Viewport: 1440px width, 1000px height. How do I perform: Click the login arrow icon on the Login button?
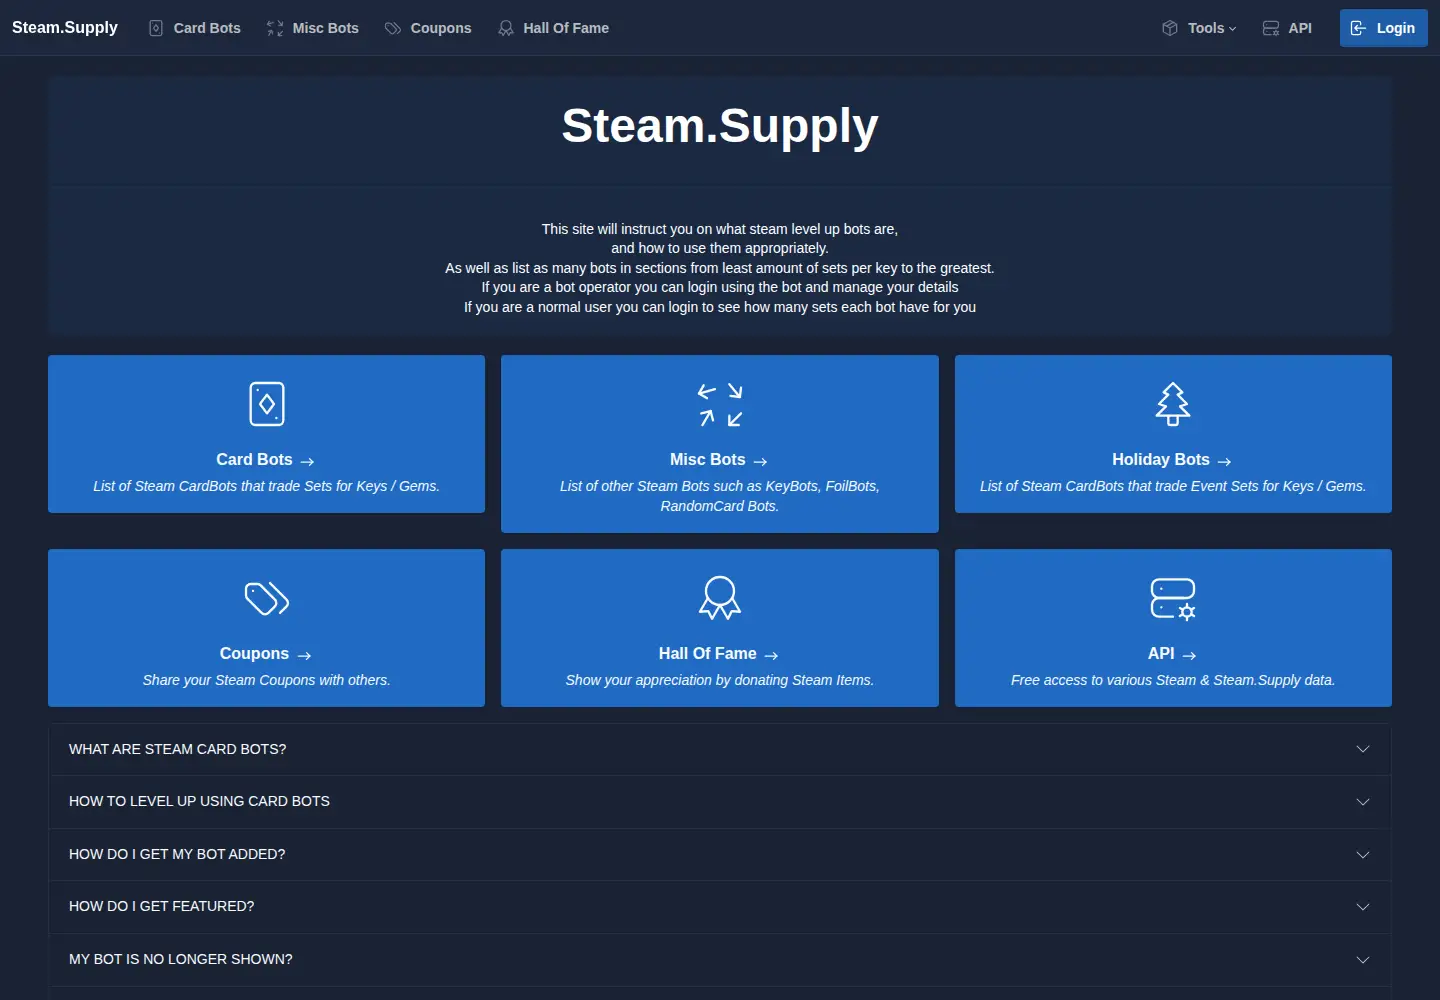(x=1358, y=28)
